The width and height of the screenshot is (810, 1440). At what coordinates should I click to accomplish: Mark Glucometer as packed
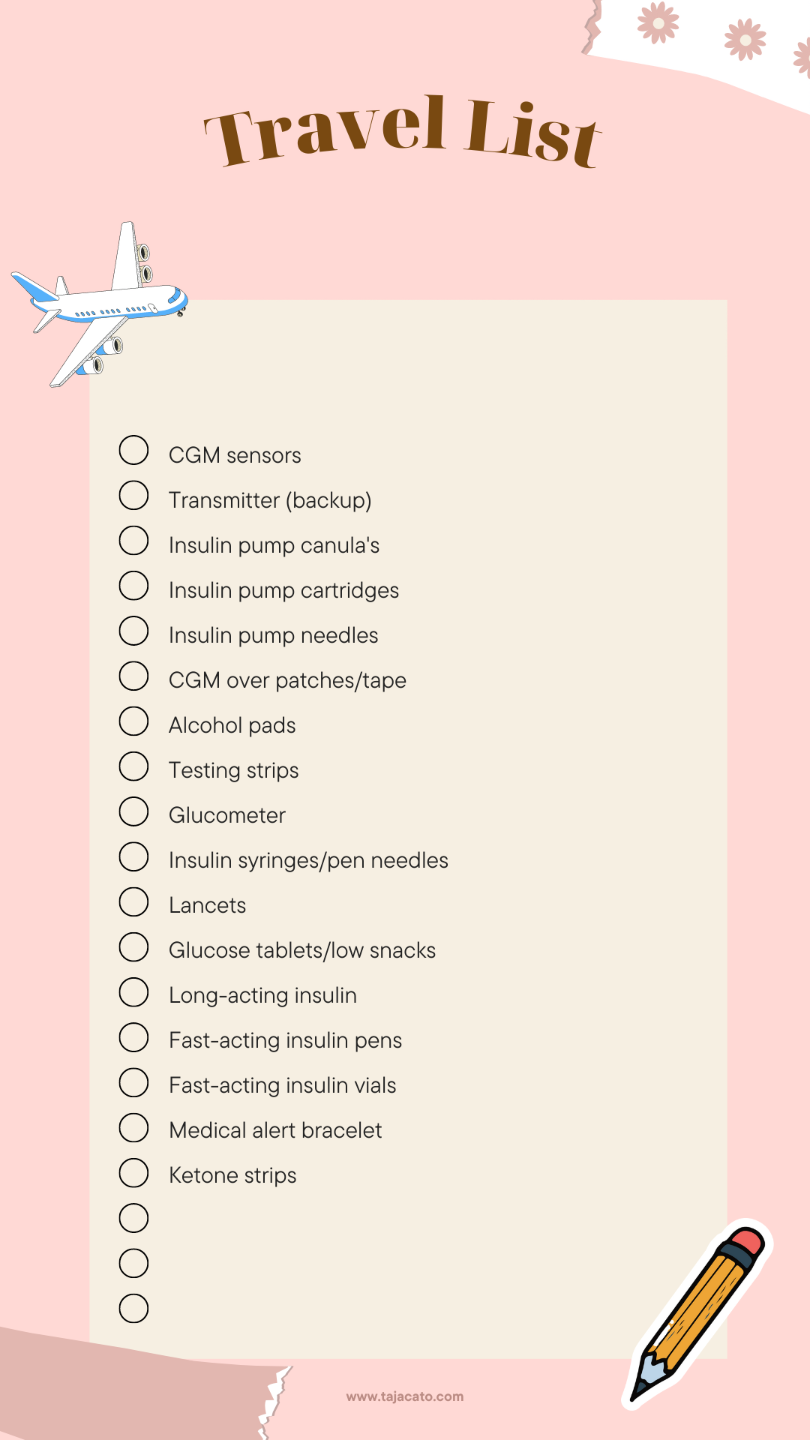(134, 811)
